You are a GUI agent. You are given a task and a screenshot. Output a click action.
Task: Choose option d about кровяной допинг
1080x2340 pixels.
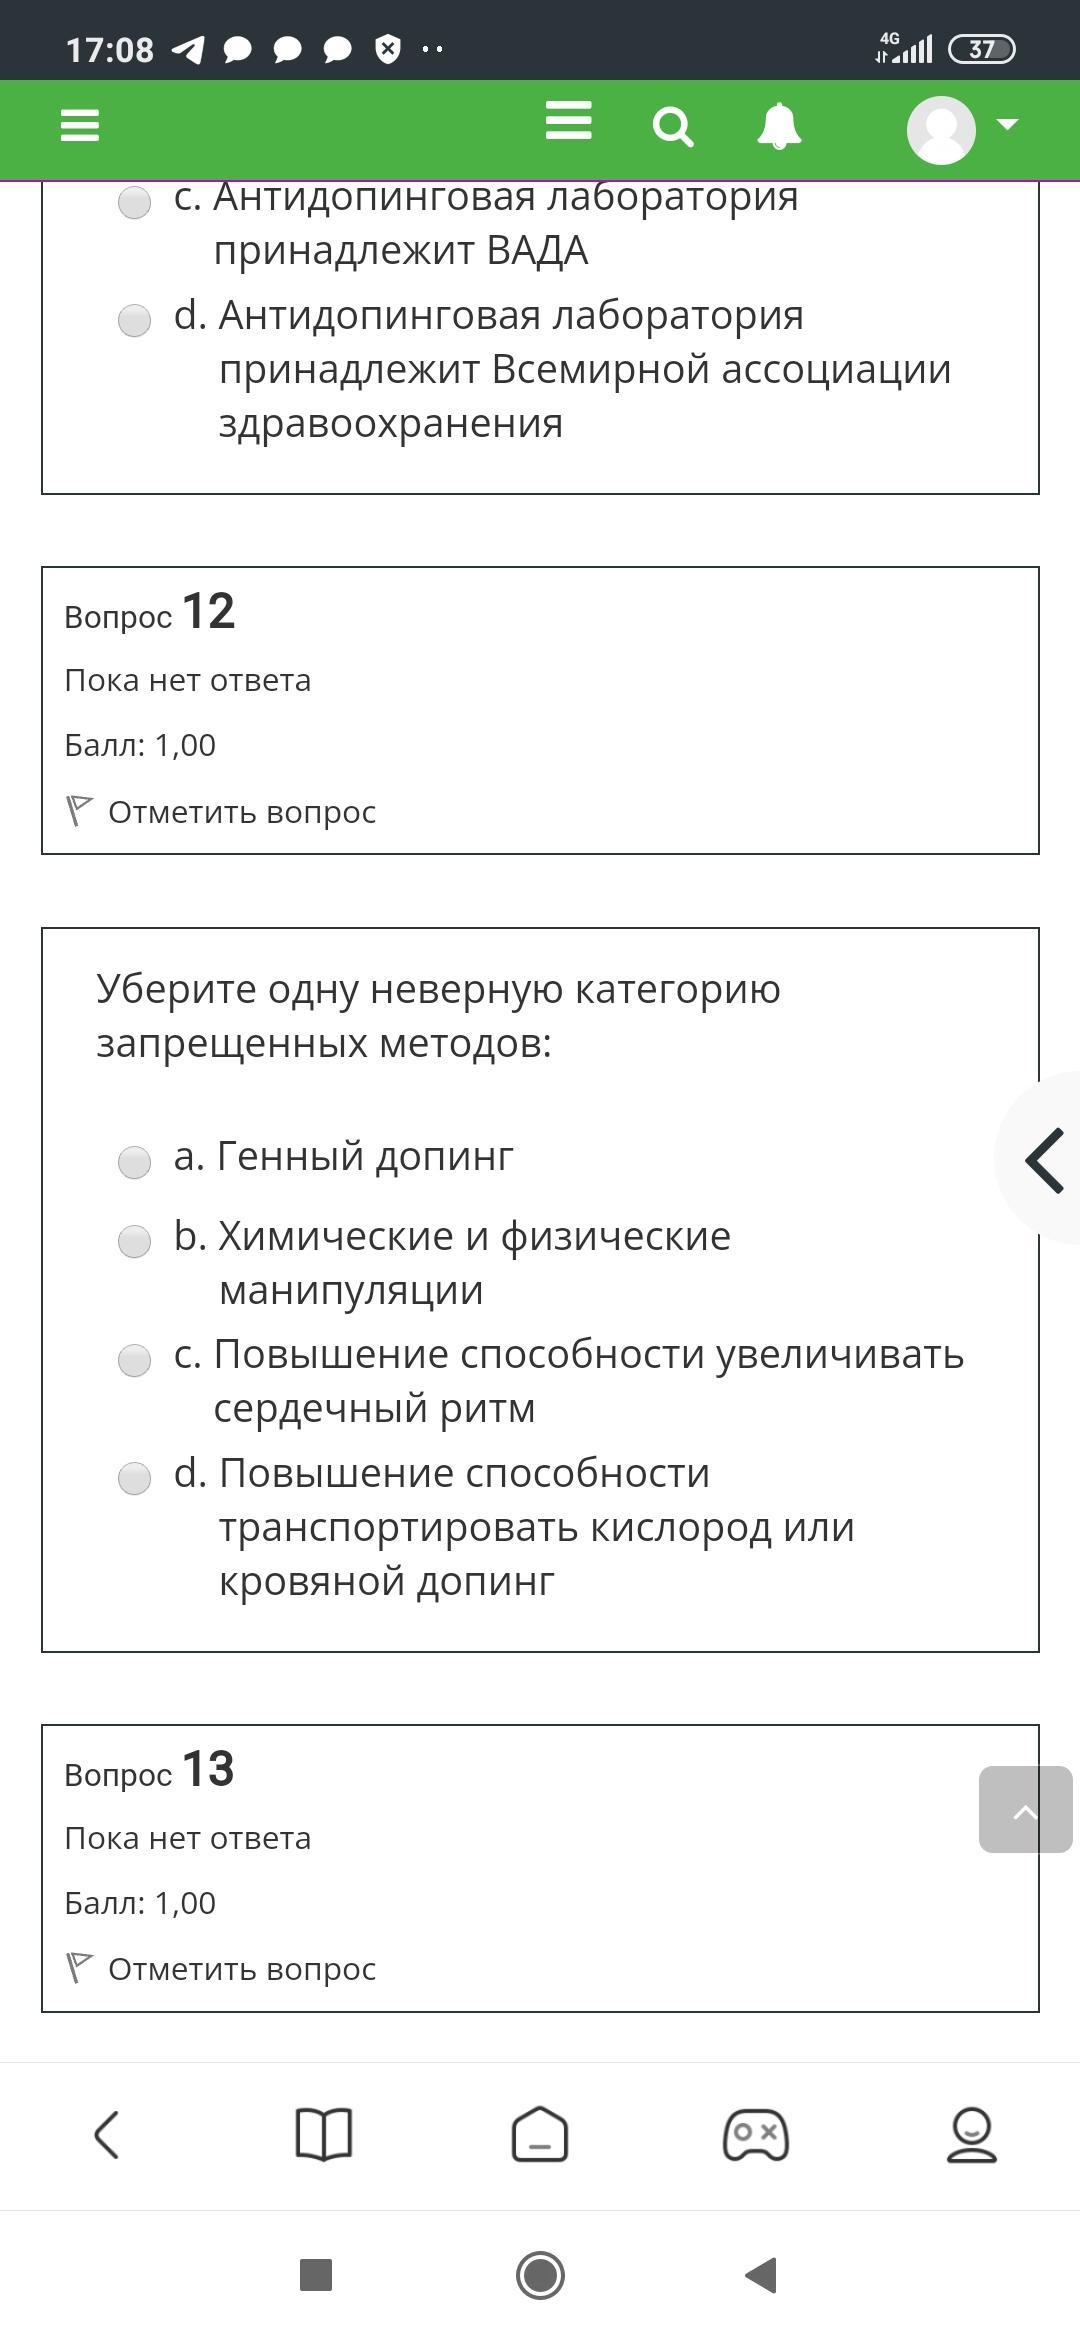pos(134,1478)
